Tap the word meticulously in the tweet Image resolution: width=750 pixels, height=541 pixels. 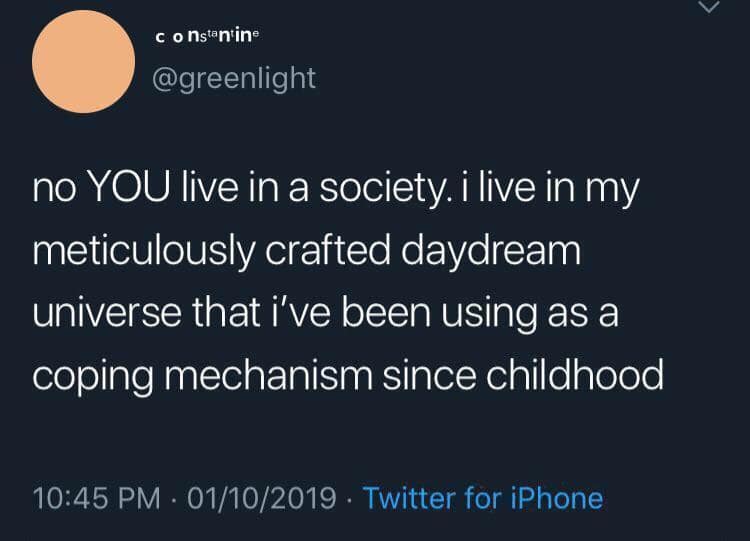[144, 252]
